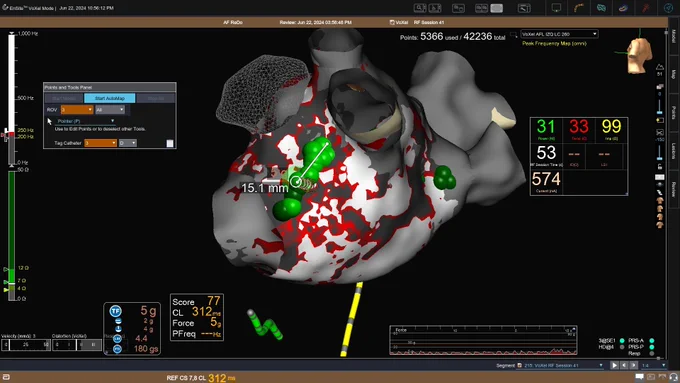Click the zoom view icon in top toolbar
The height and width of the screenshot is (383, 680).
(x=419, y=8)
